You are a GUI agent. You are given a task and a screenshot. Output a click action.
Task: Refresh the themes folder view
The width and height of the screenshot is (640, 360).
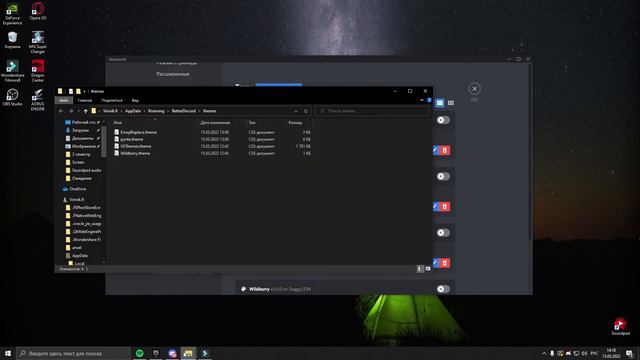click(306, 111)
